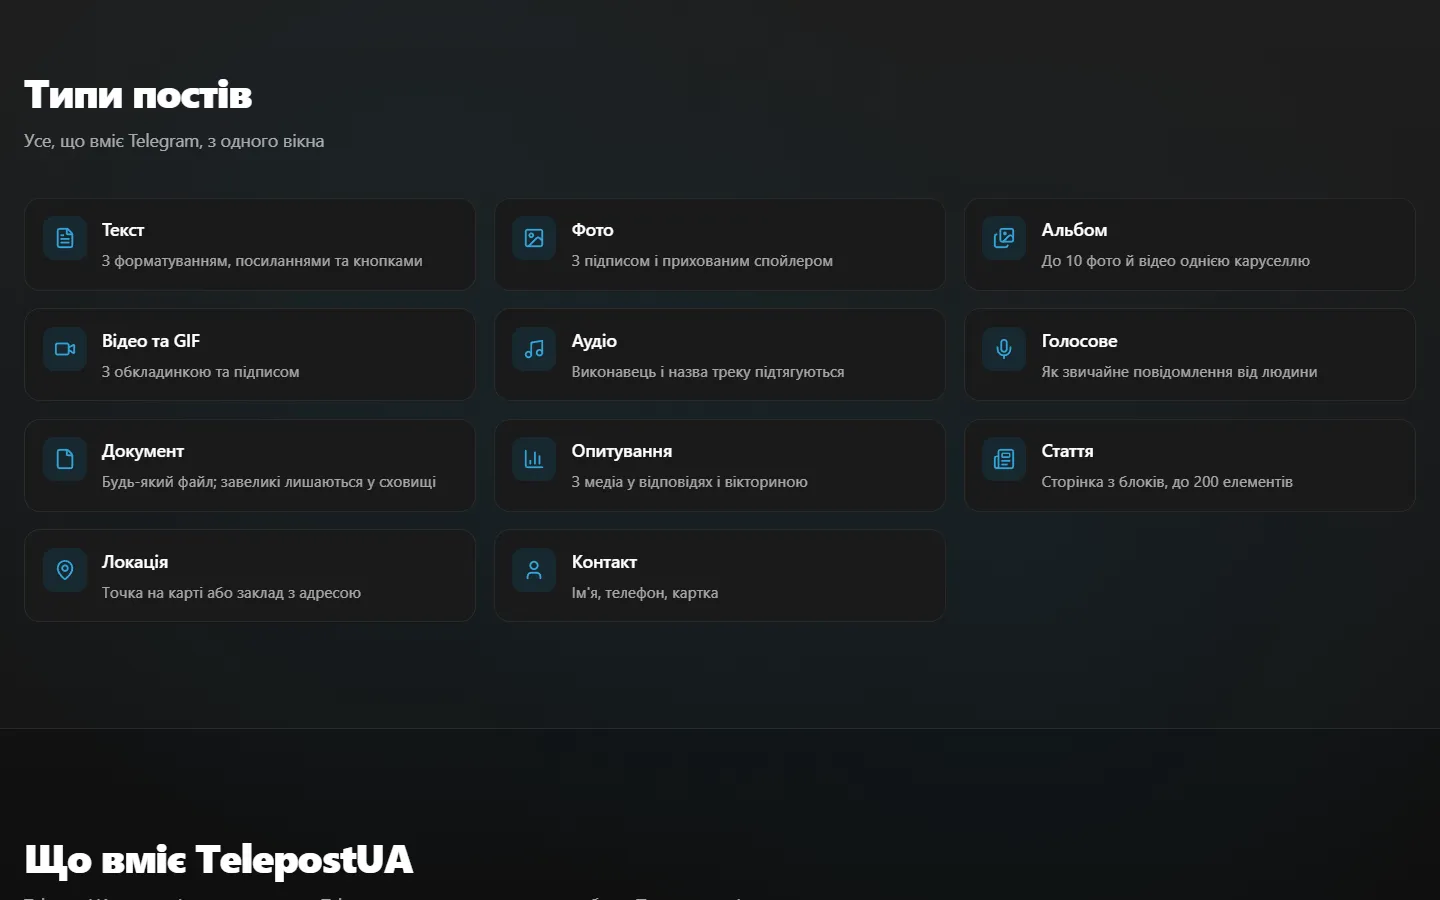Click the text document icon beside Текст
The image size is (1440, 900).
(x=65, y=238)
